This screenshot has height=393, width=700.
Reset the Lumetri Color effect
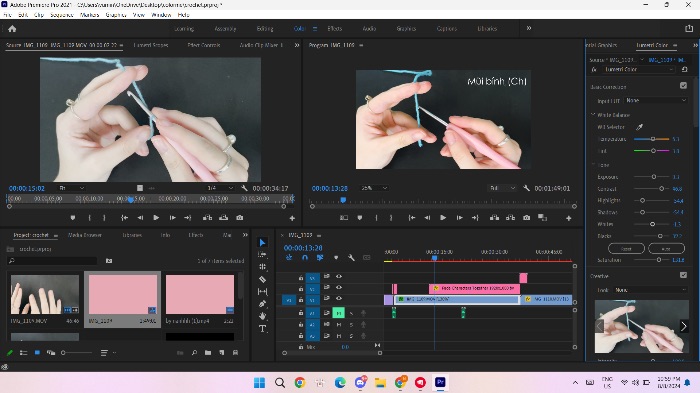point(684,70)
